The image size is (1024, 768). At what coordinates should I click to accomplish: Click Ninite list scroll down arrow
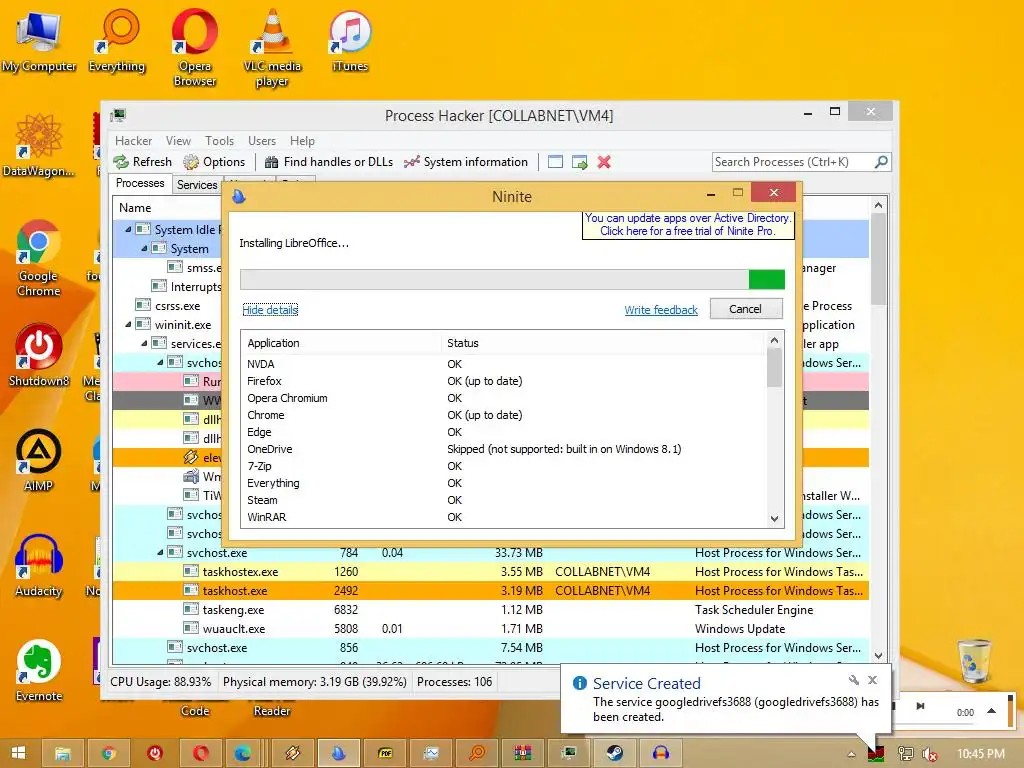click(x=775, y=519)
